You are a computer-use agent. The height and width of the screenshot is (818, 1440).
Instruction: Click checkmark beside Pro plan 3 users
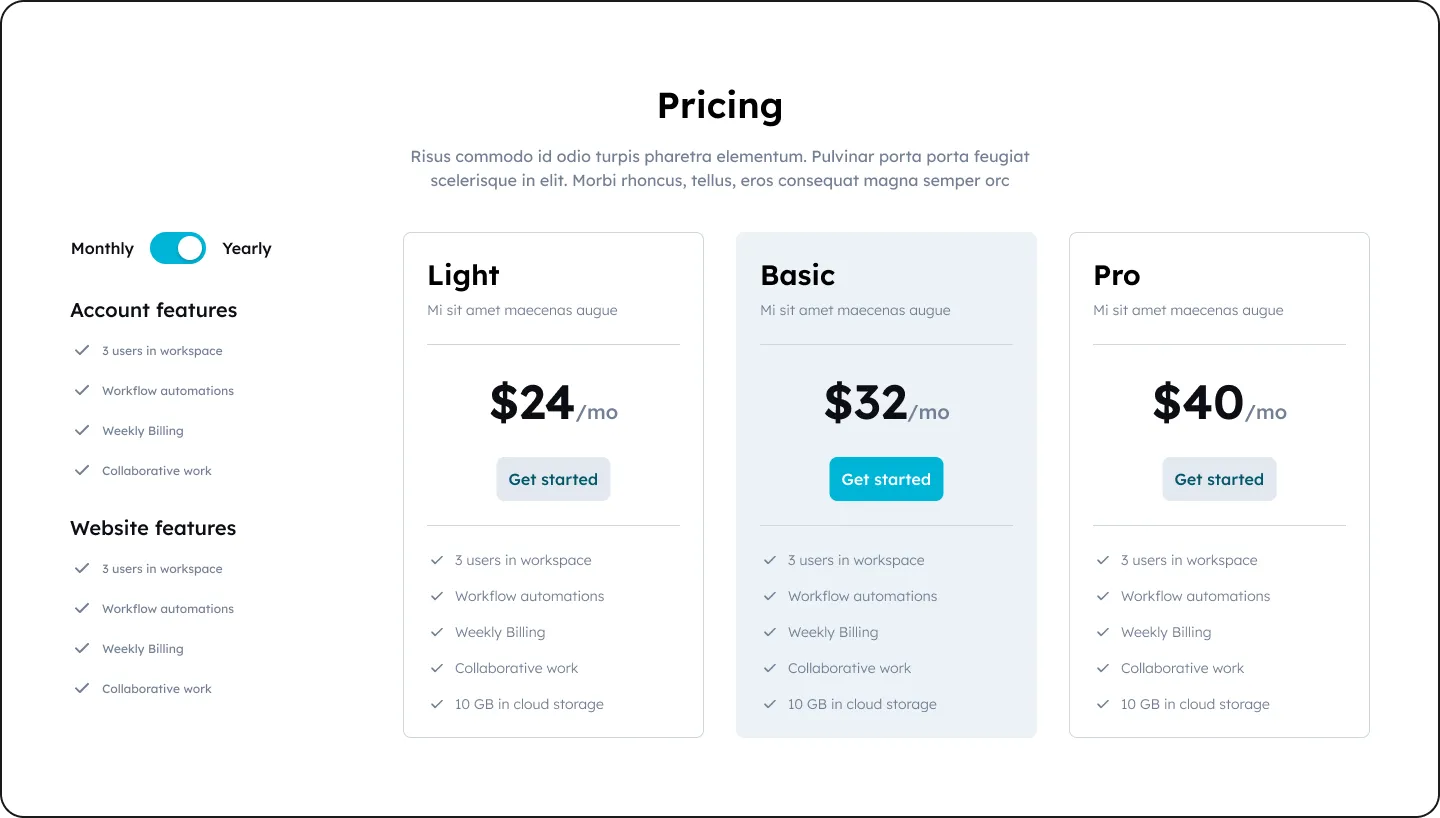coord(1103,560)
